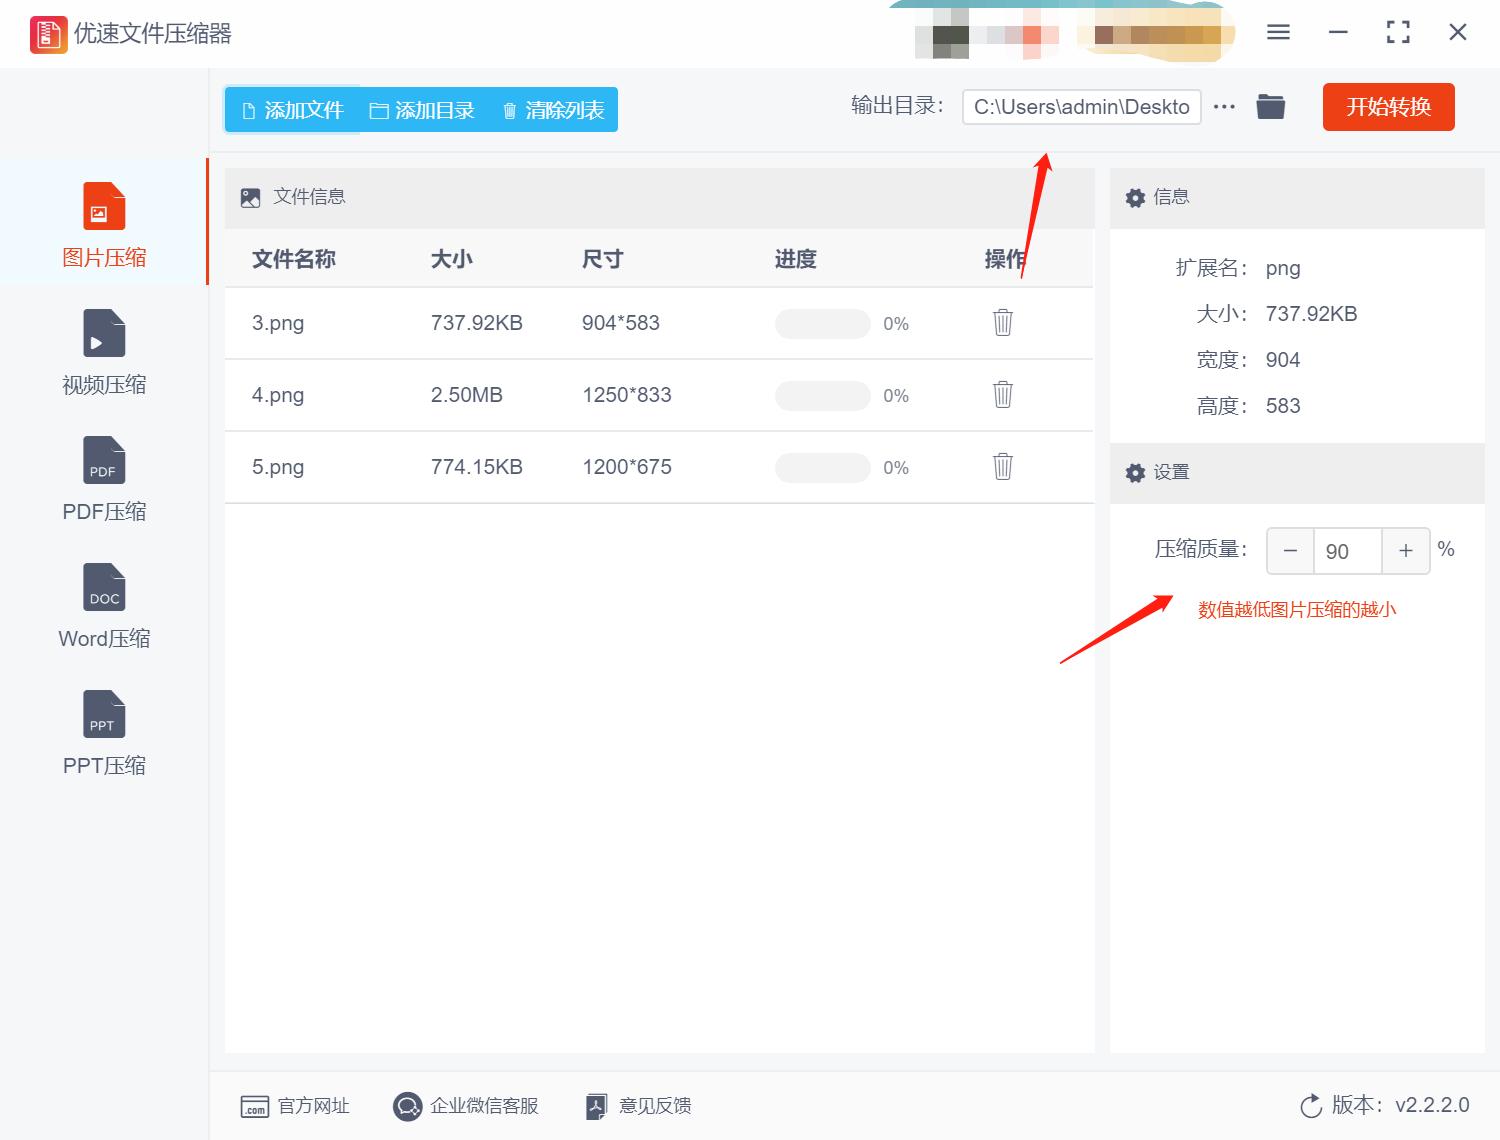This screenshot has width=1500, height=1140.
Task: Expand output directory options via the ellipsis
Action: [1224, 106]
